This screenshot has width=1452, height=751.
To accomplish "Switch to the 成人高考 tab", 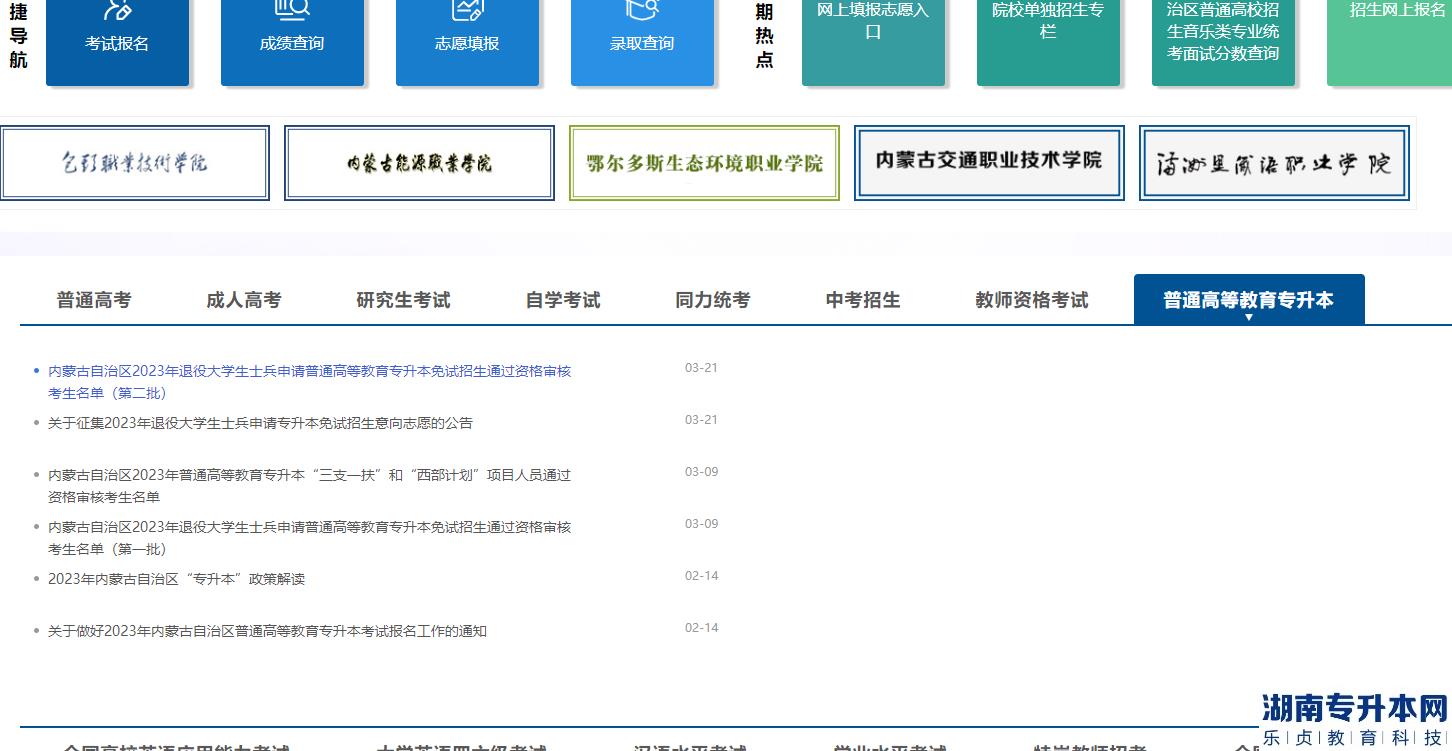I will pos(244,300).
